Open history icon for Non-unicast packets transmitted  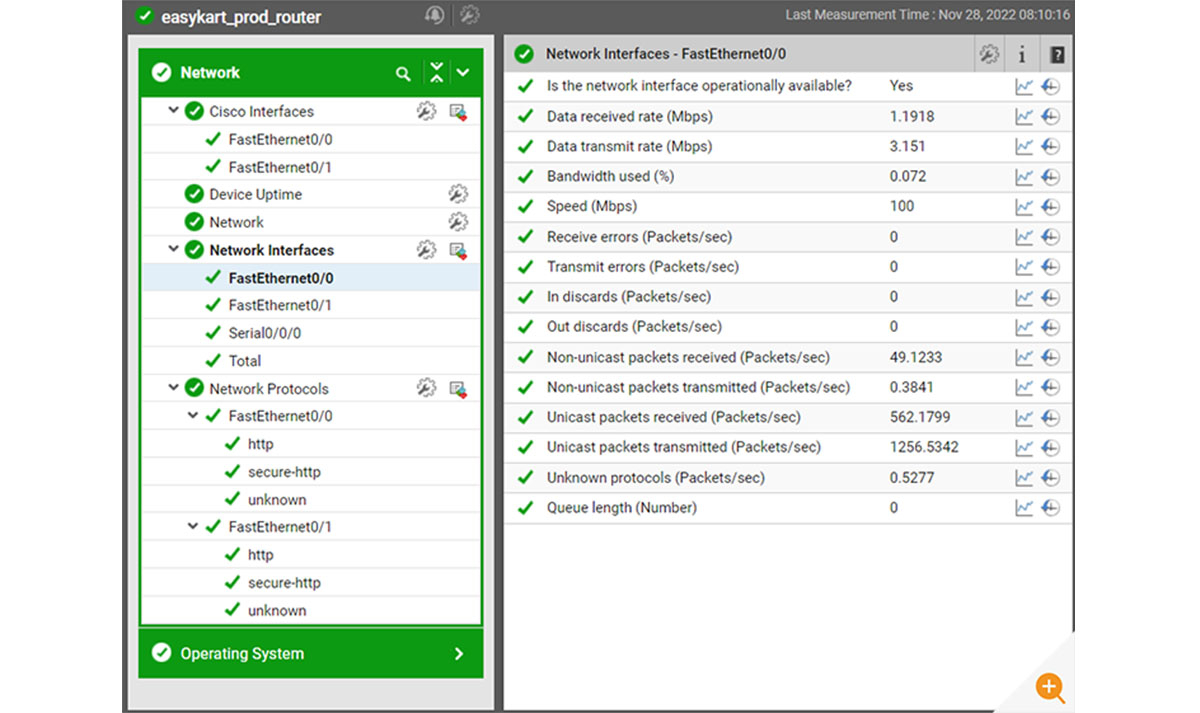click(1050, 387)
